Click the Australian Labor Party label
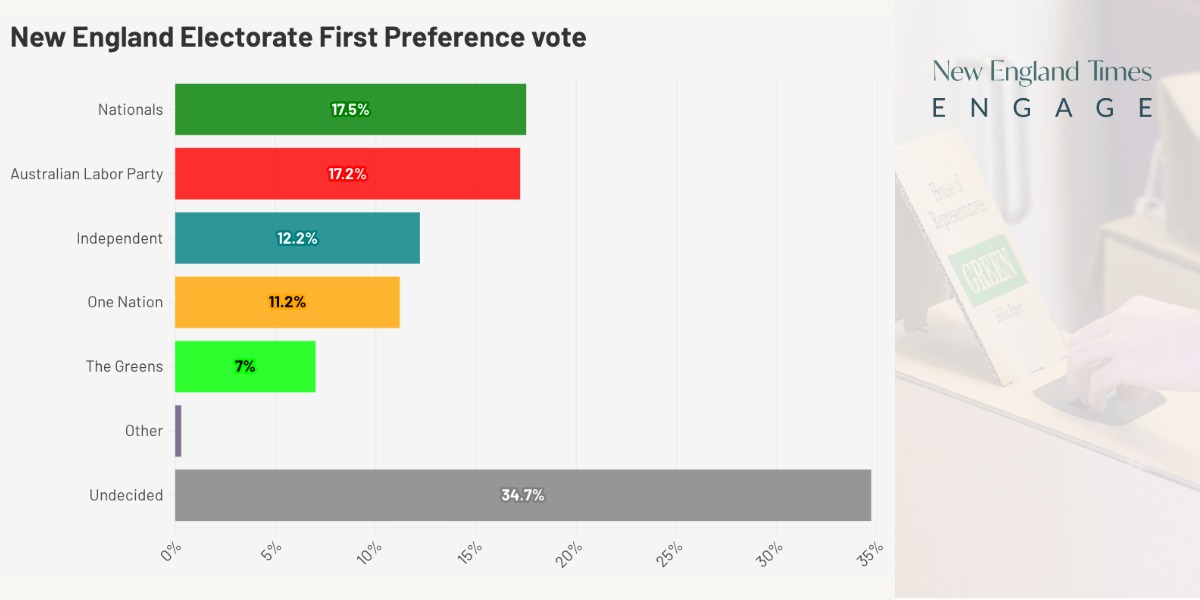The image size is (1200, 600). click(x=87, y=174)
